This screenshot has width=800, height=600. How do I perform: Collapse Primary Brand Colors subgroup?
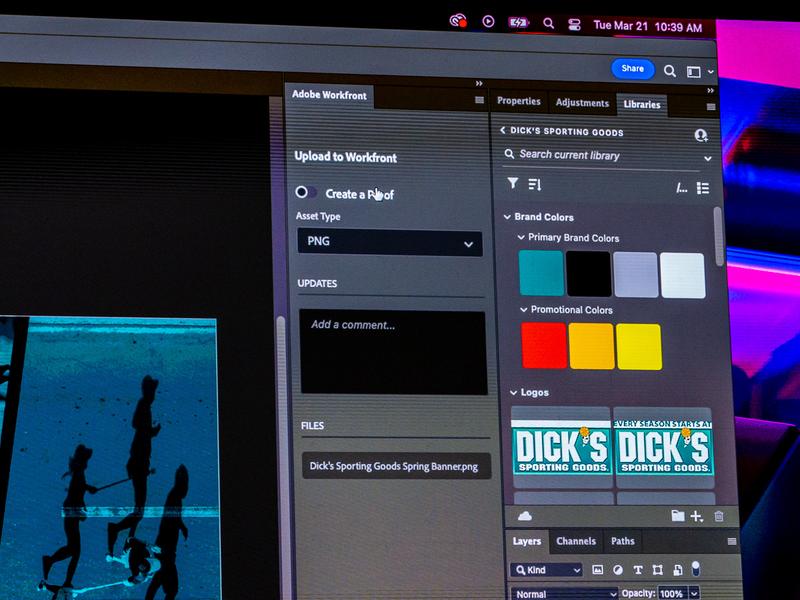pos(521,237)
